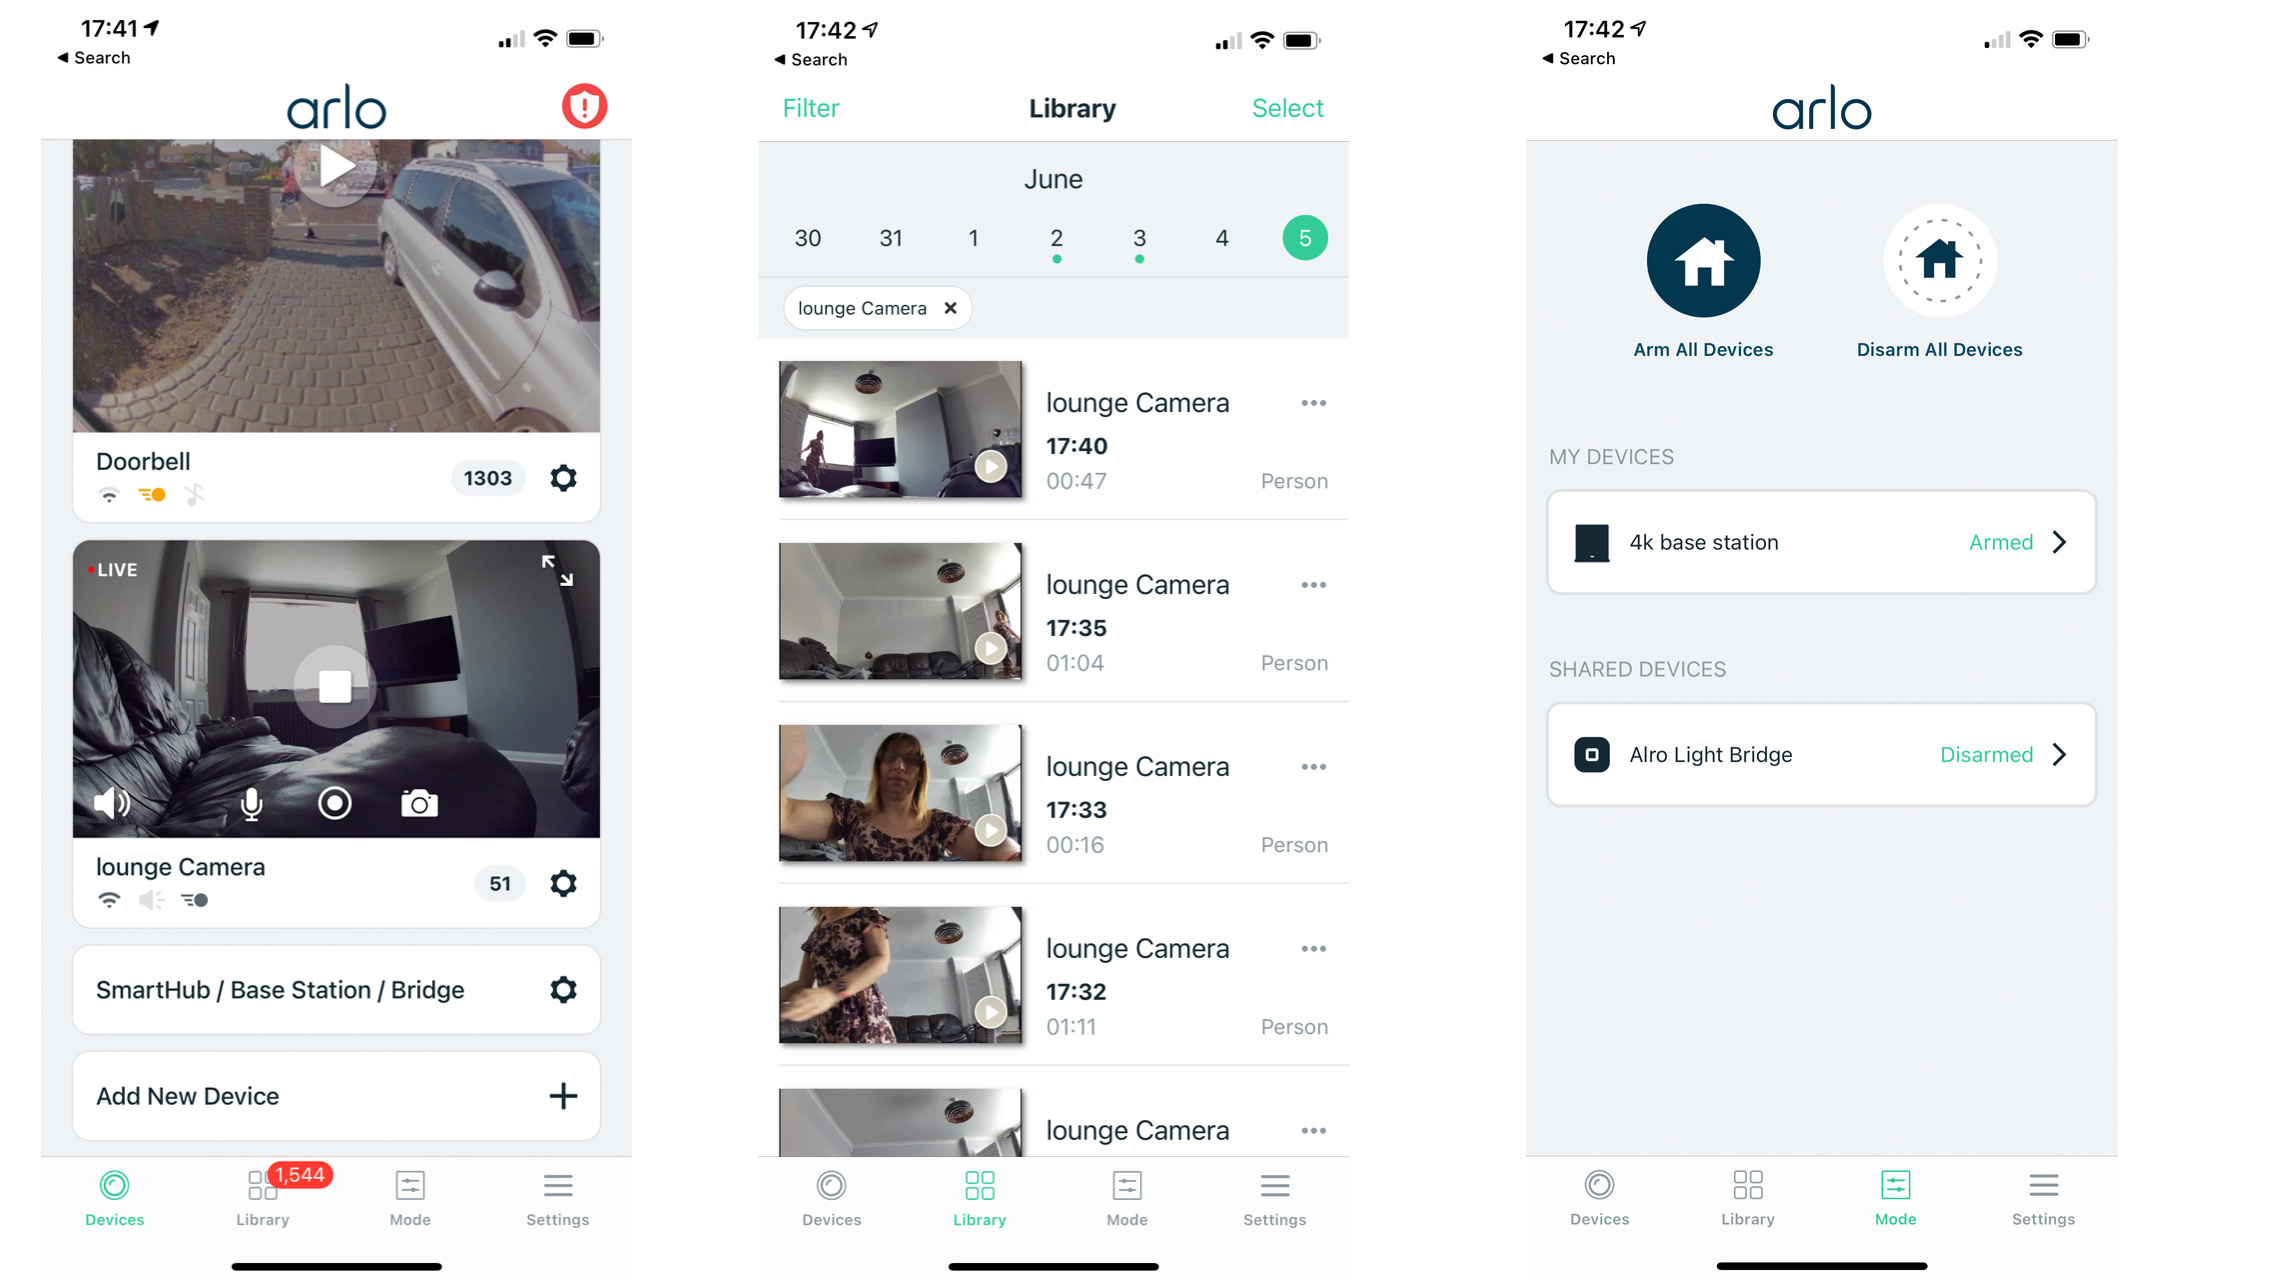
Task: Tap the volume icon on lounge Camera live view
Action: coord(108,802)
